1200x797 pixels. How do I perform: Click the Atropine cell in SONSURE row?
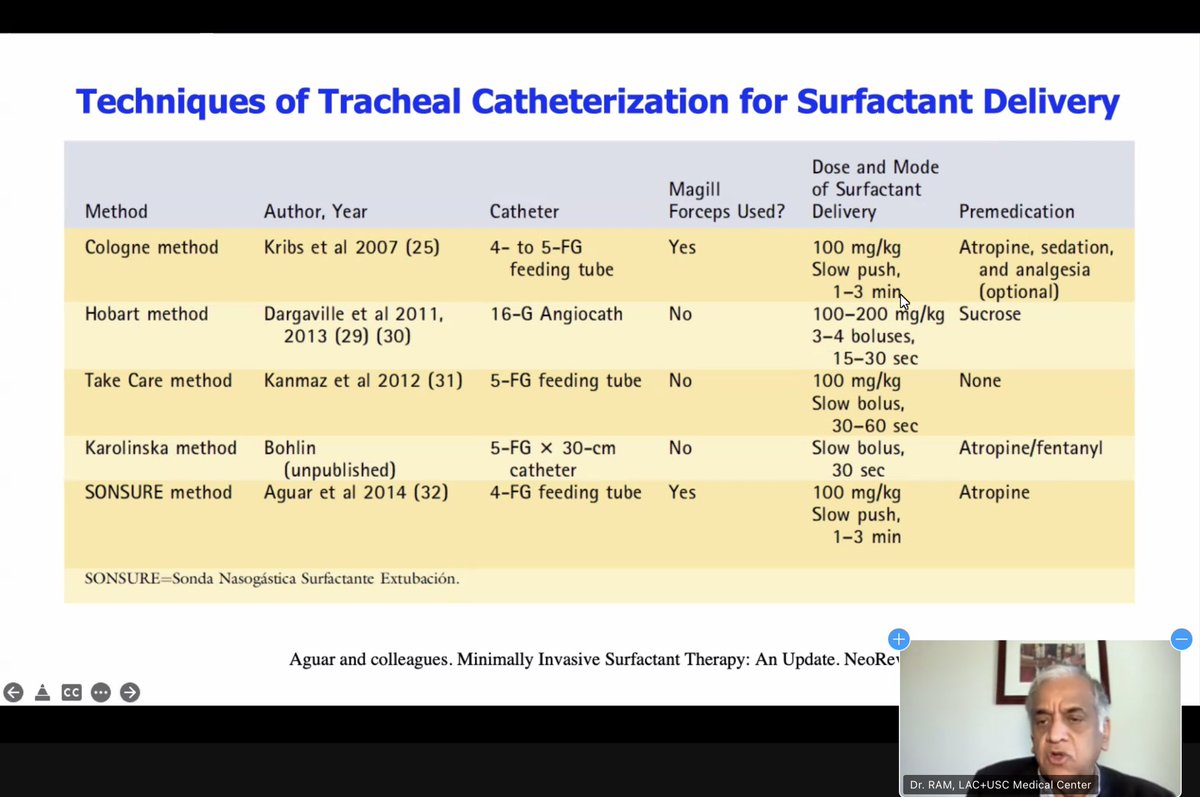tap(994, 492)
